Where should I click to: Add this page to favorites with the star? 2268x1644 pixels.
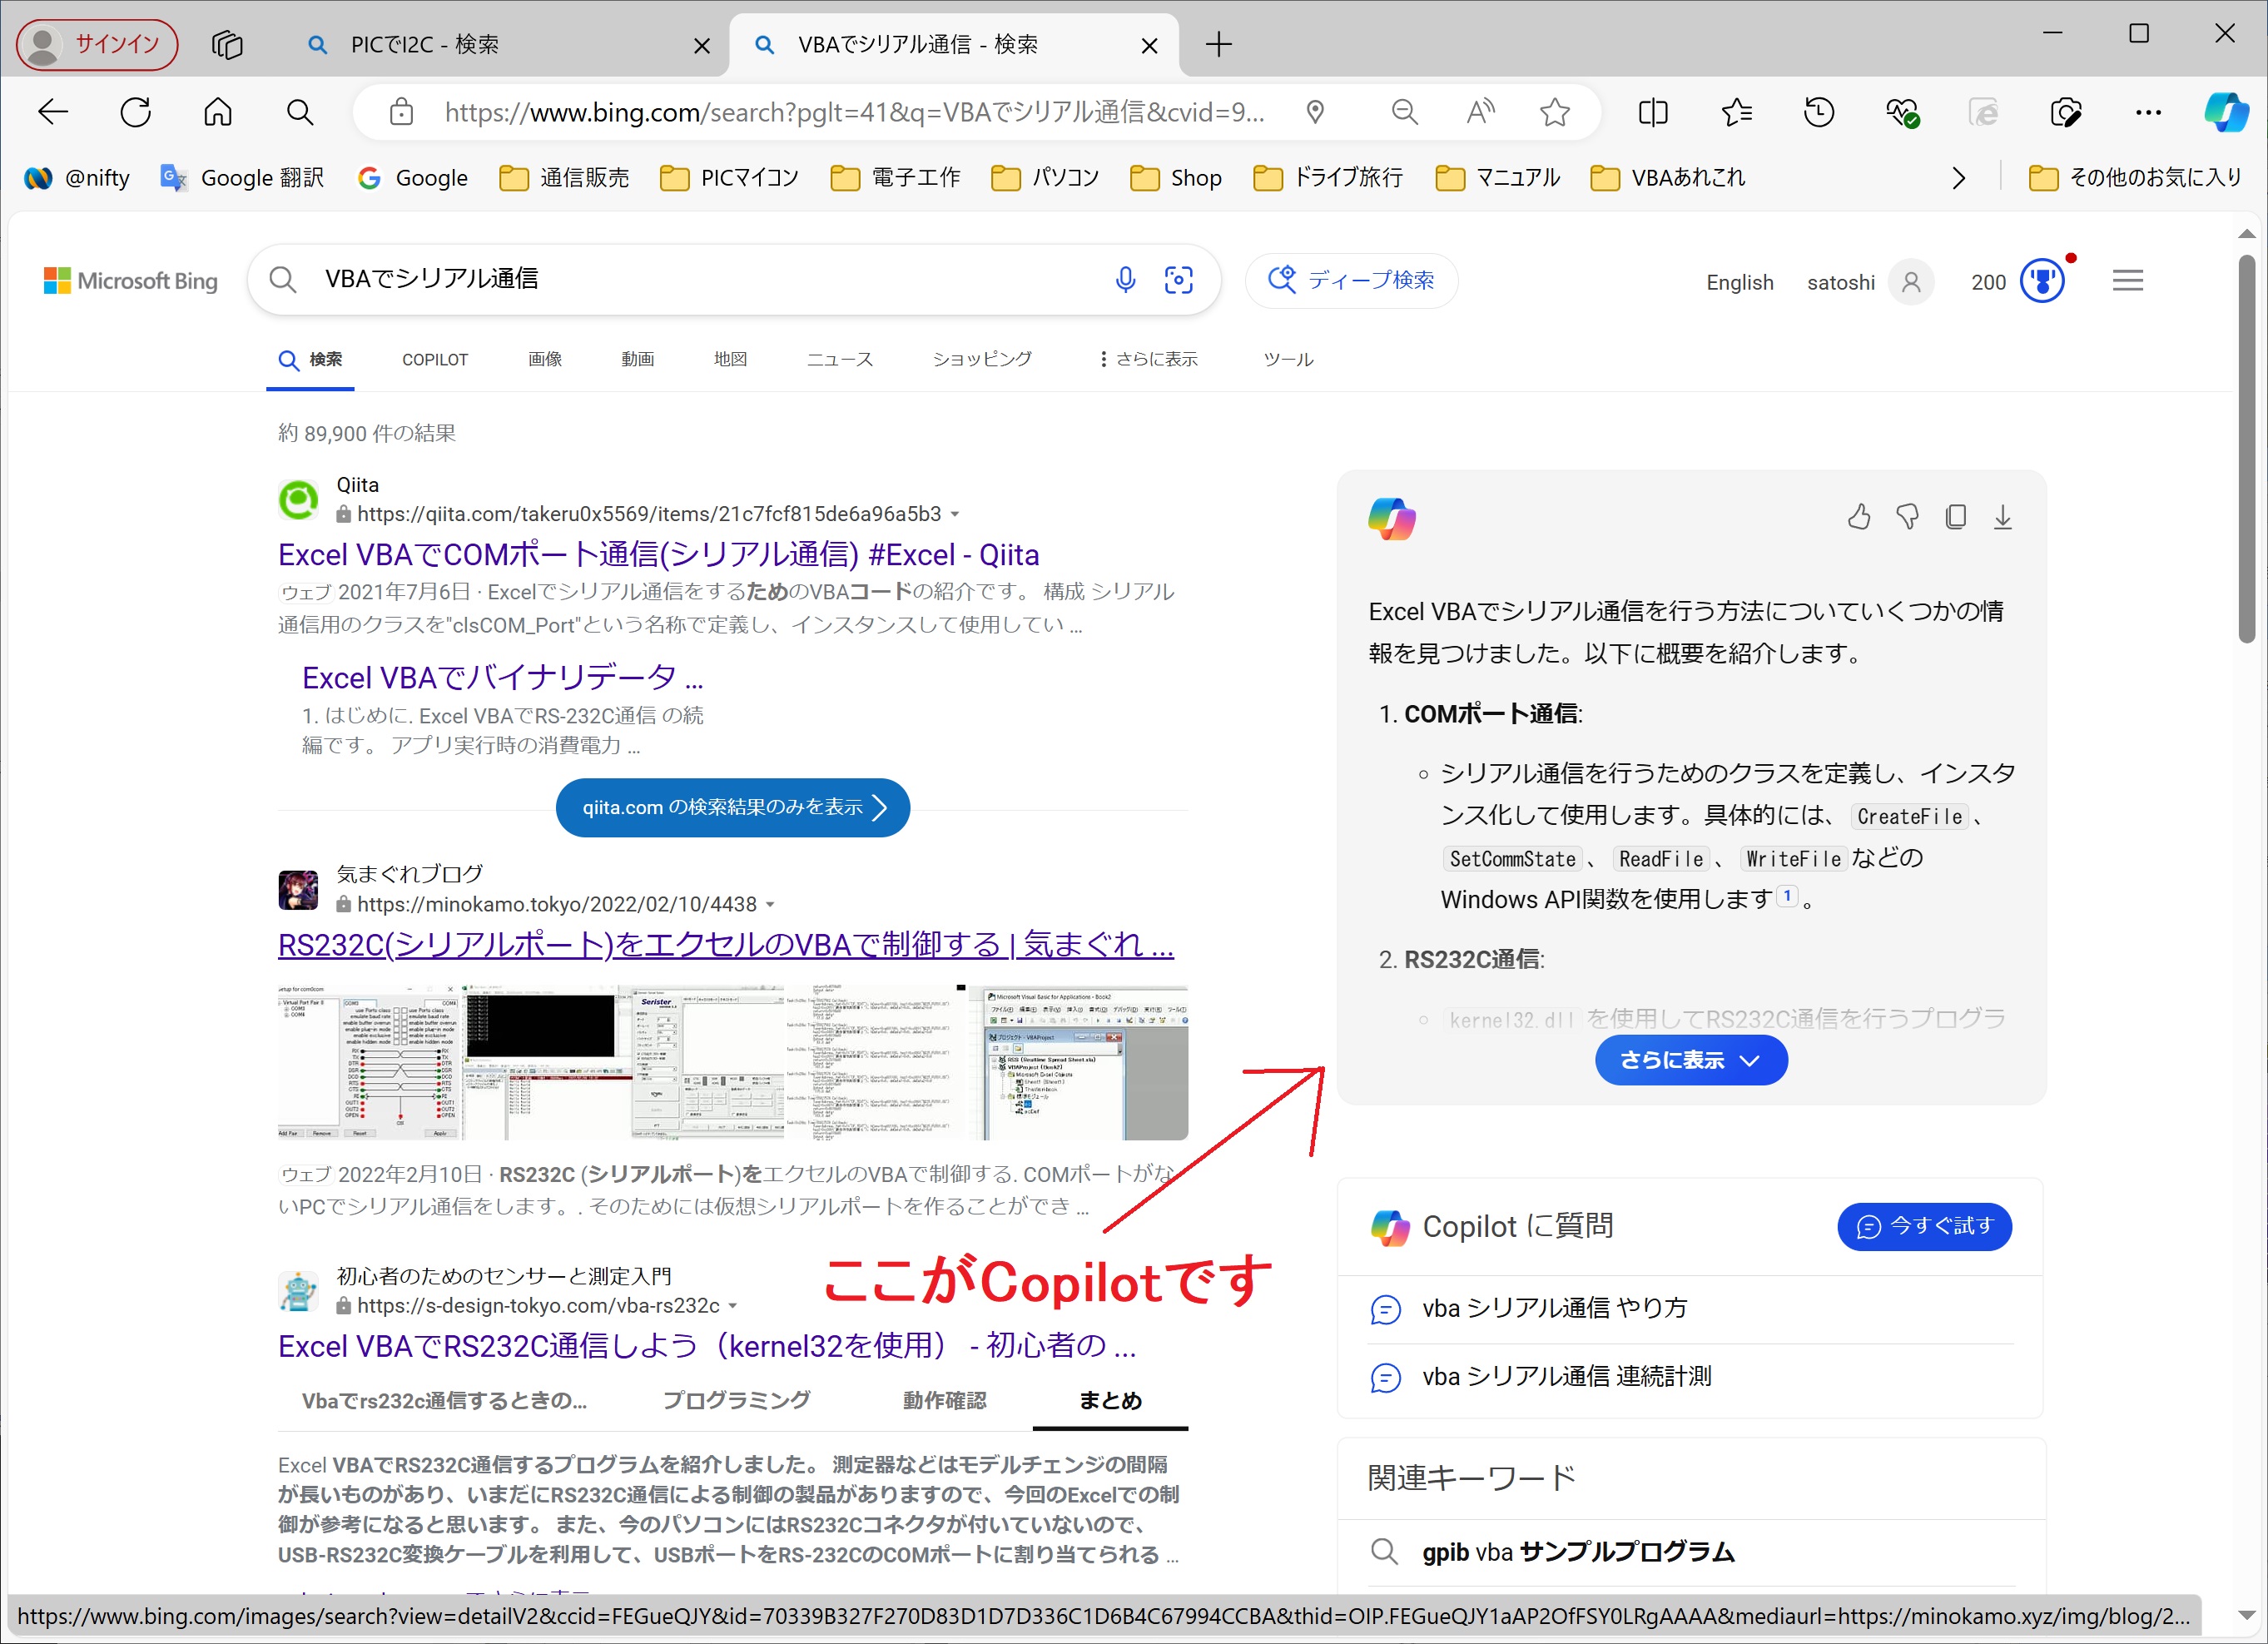(1555, 112)
